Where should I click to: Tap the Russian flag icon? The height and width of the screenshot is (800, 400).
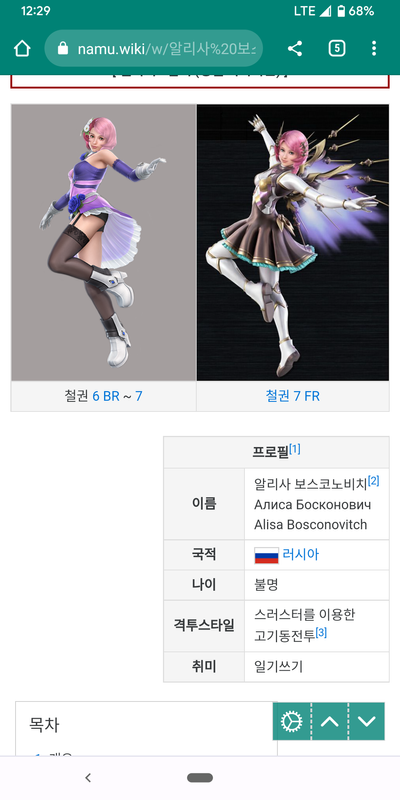tap(266, 555)
